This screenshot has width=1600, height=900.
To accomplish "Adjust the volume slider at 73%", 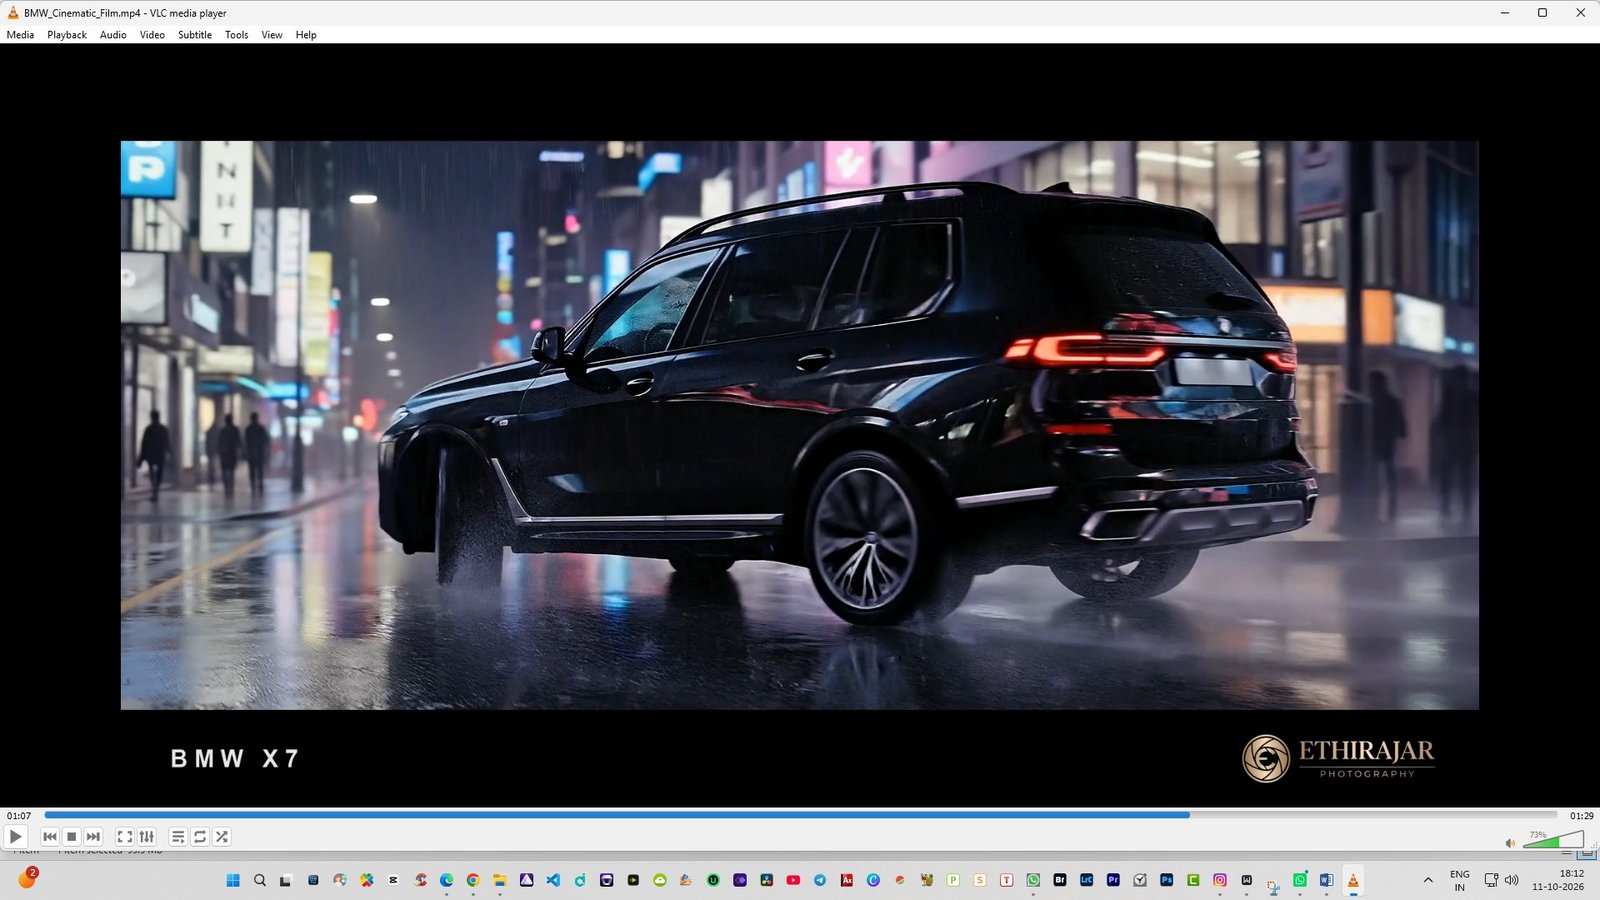I will (1553, 839).
